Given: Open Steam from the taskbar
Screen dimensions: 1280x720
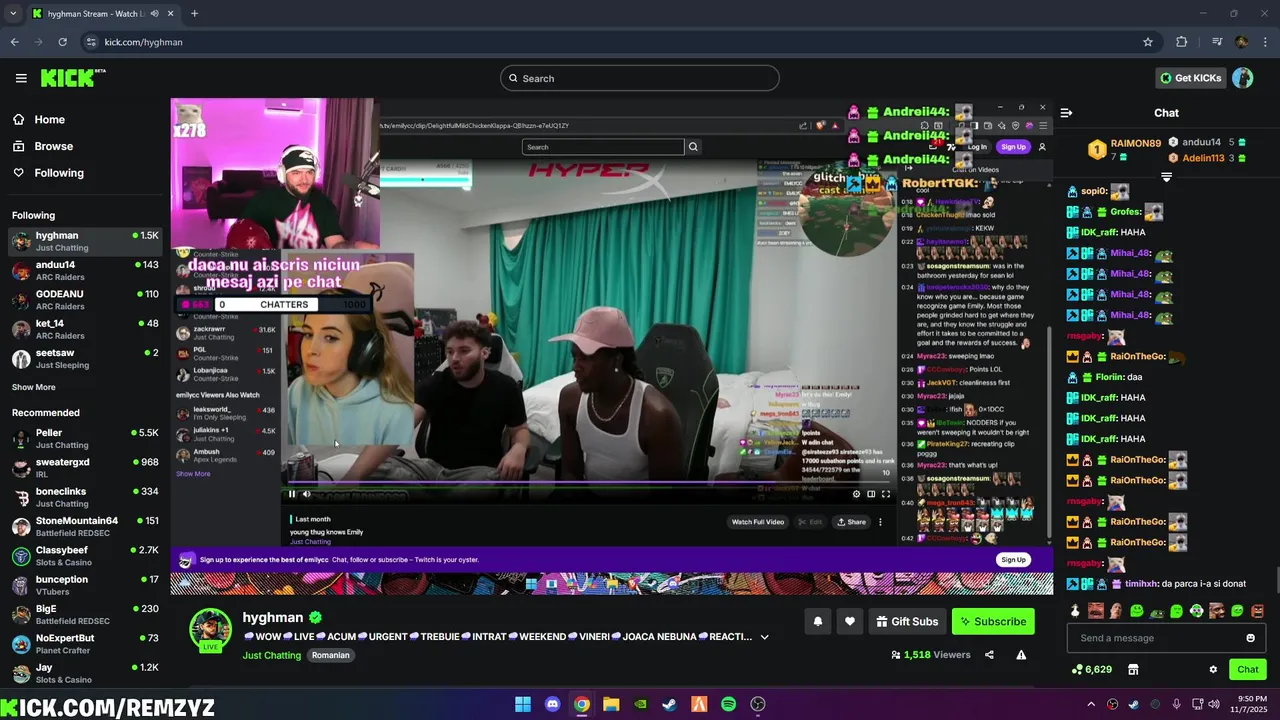Looking at the screenshot, I should pos(670,704).
